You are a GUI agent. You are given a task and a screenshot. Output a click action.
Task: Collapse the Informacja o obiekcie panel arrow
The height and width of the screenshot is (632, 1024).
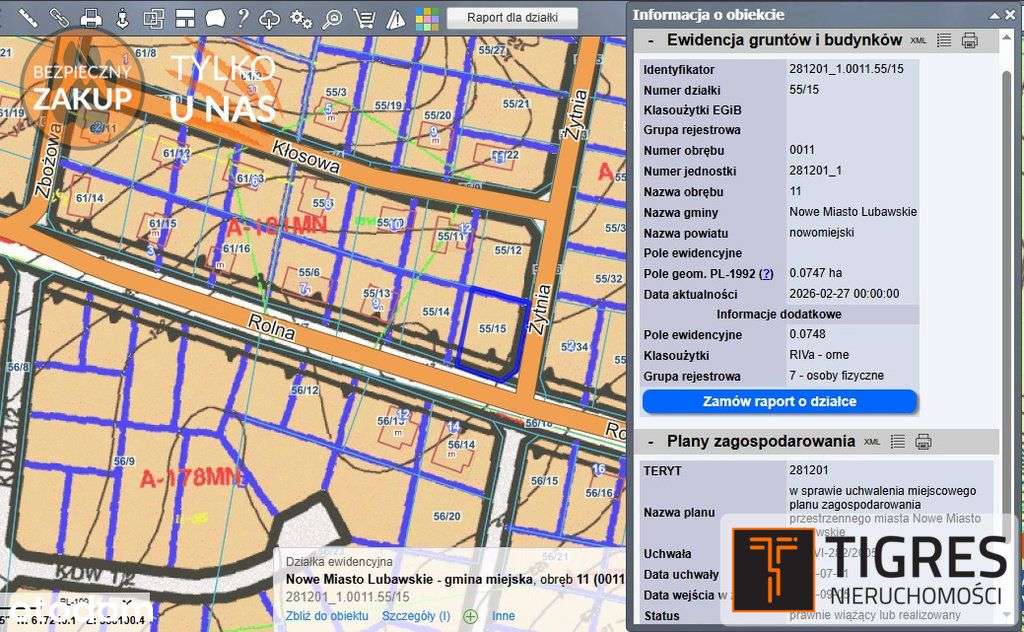(x=994, y=15)
